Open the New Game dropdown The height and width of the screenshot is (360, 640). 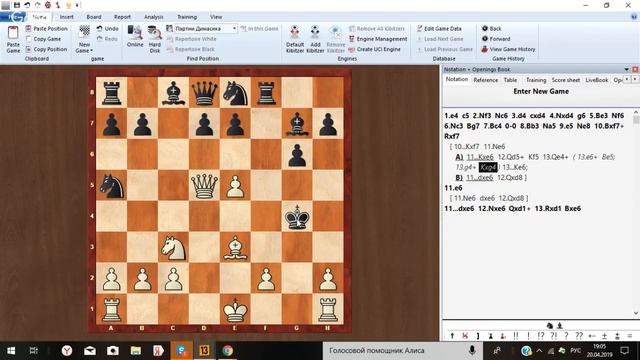tap(84, 39)
